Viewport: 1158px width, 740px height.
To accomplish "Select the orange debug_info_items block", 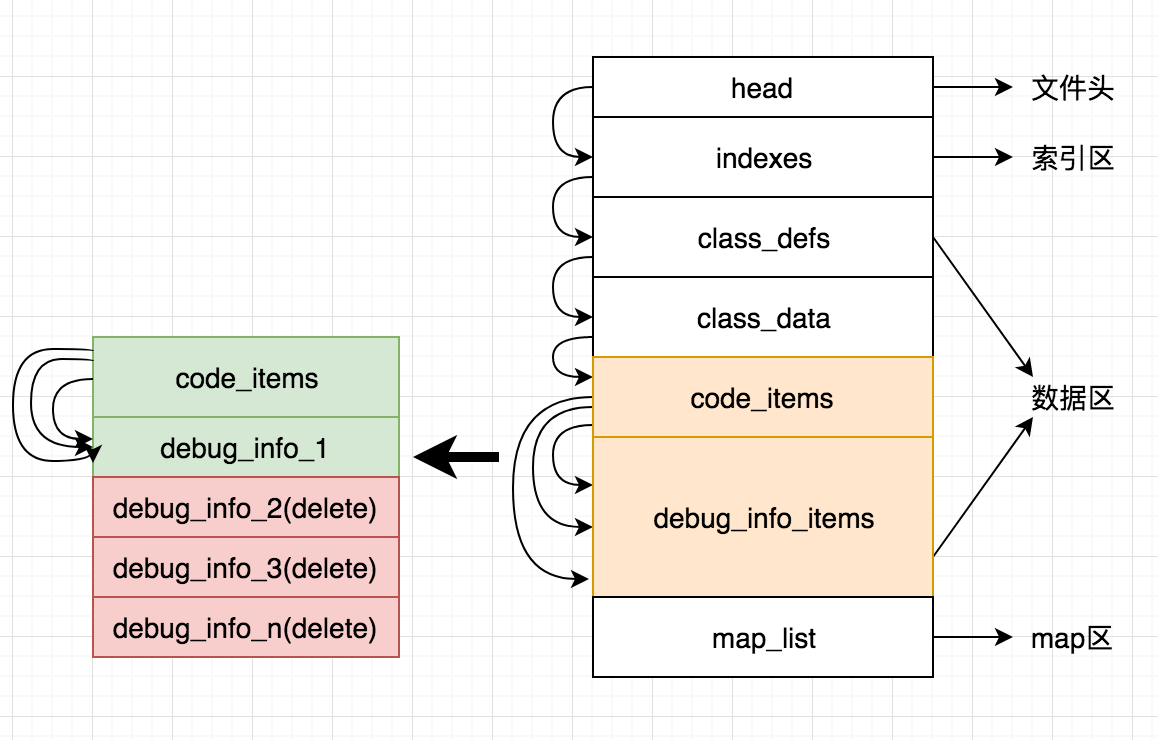I will point(763,518).
